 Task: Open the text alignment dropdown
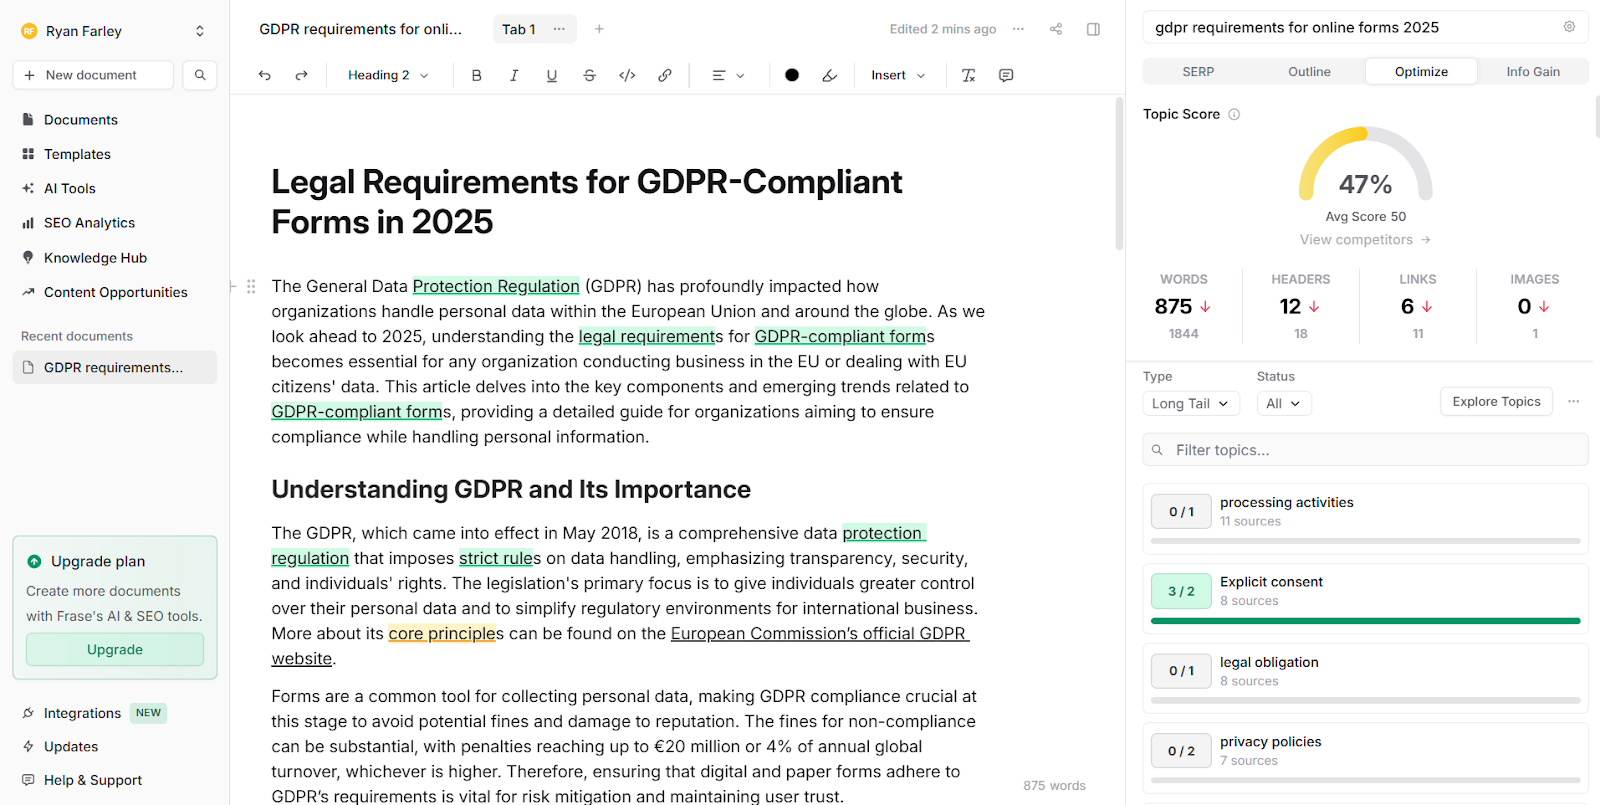pos(728,75)
